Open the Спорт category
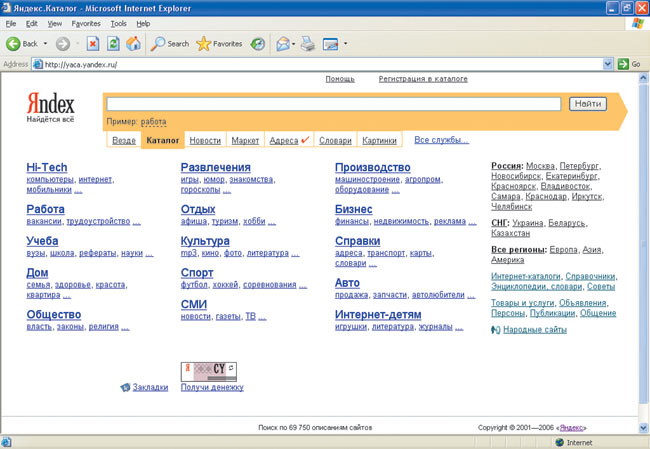 197,273
